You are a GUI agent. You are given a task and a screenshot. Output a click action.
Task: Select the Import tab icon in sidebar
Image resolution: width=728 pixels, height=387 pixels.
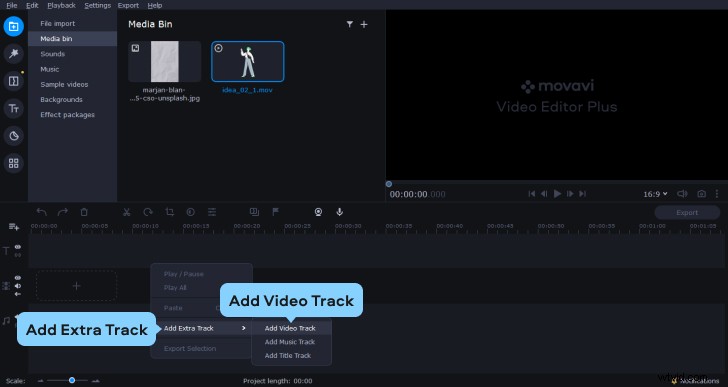(13, 26)
